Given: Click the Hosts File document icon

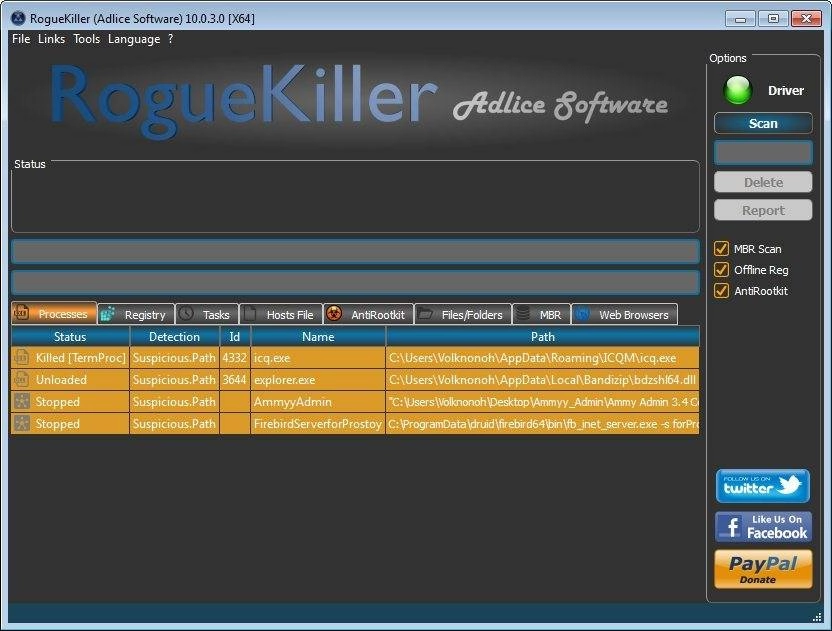Looking at the screenshot, I should [250, 314].
